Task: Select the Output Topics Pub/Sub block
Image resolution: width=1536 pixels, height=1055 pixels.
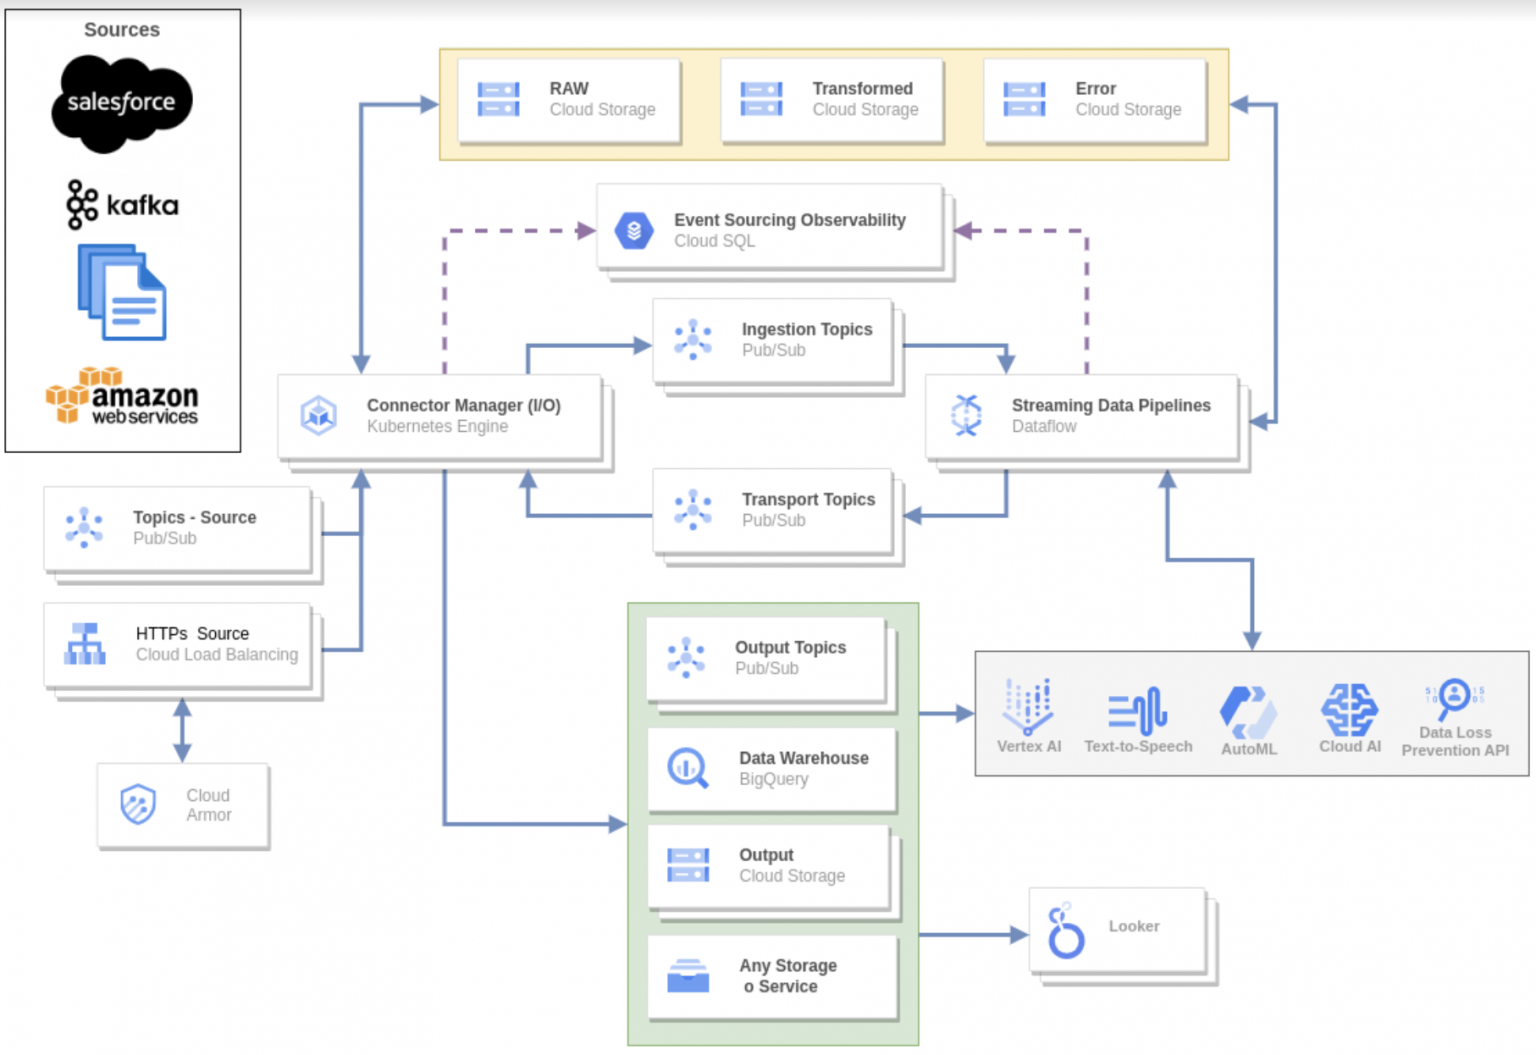Action: (x=767, y=657)
